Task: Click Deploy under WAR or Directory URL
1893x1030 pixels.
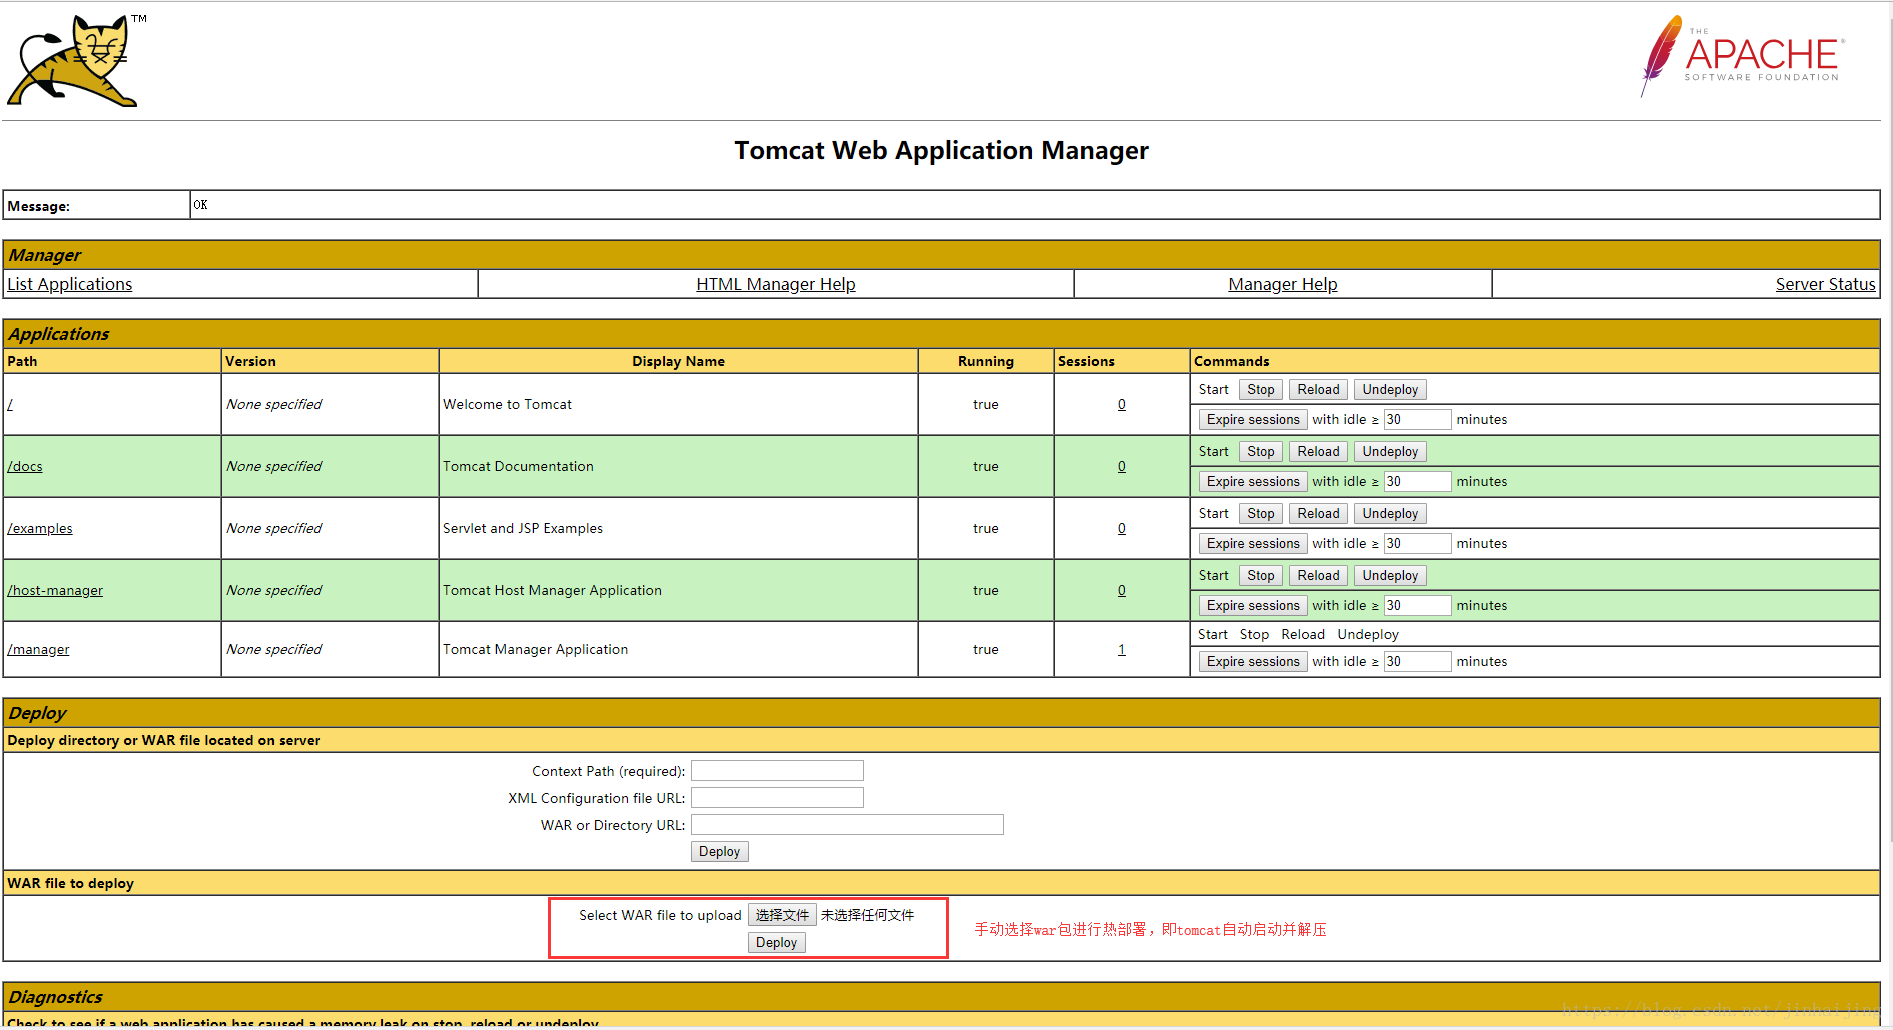Action: tap(719, 852)
